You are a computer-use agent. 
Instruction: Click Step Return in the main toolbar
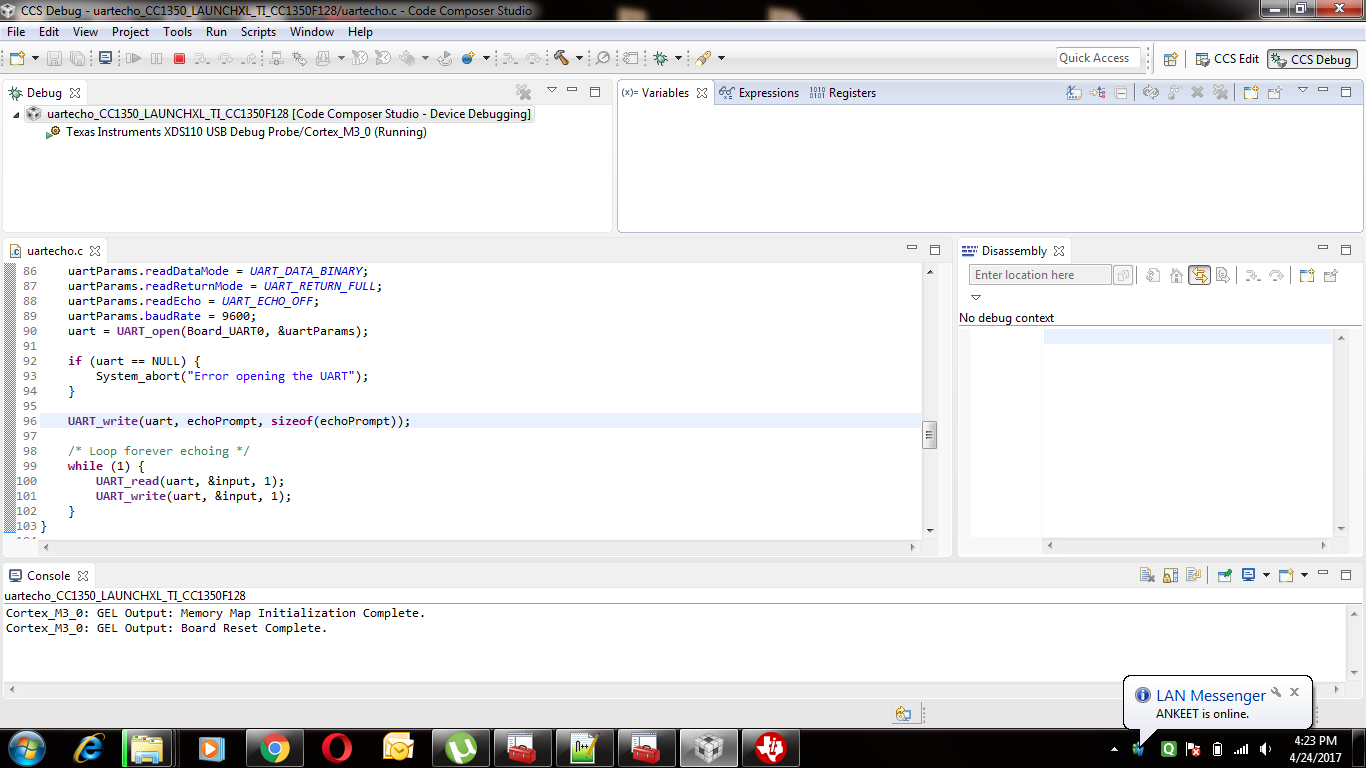coord(248,59)
